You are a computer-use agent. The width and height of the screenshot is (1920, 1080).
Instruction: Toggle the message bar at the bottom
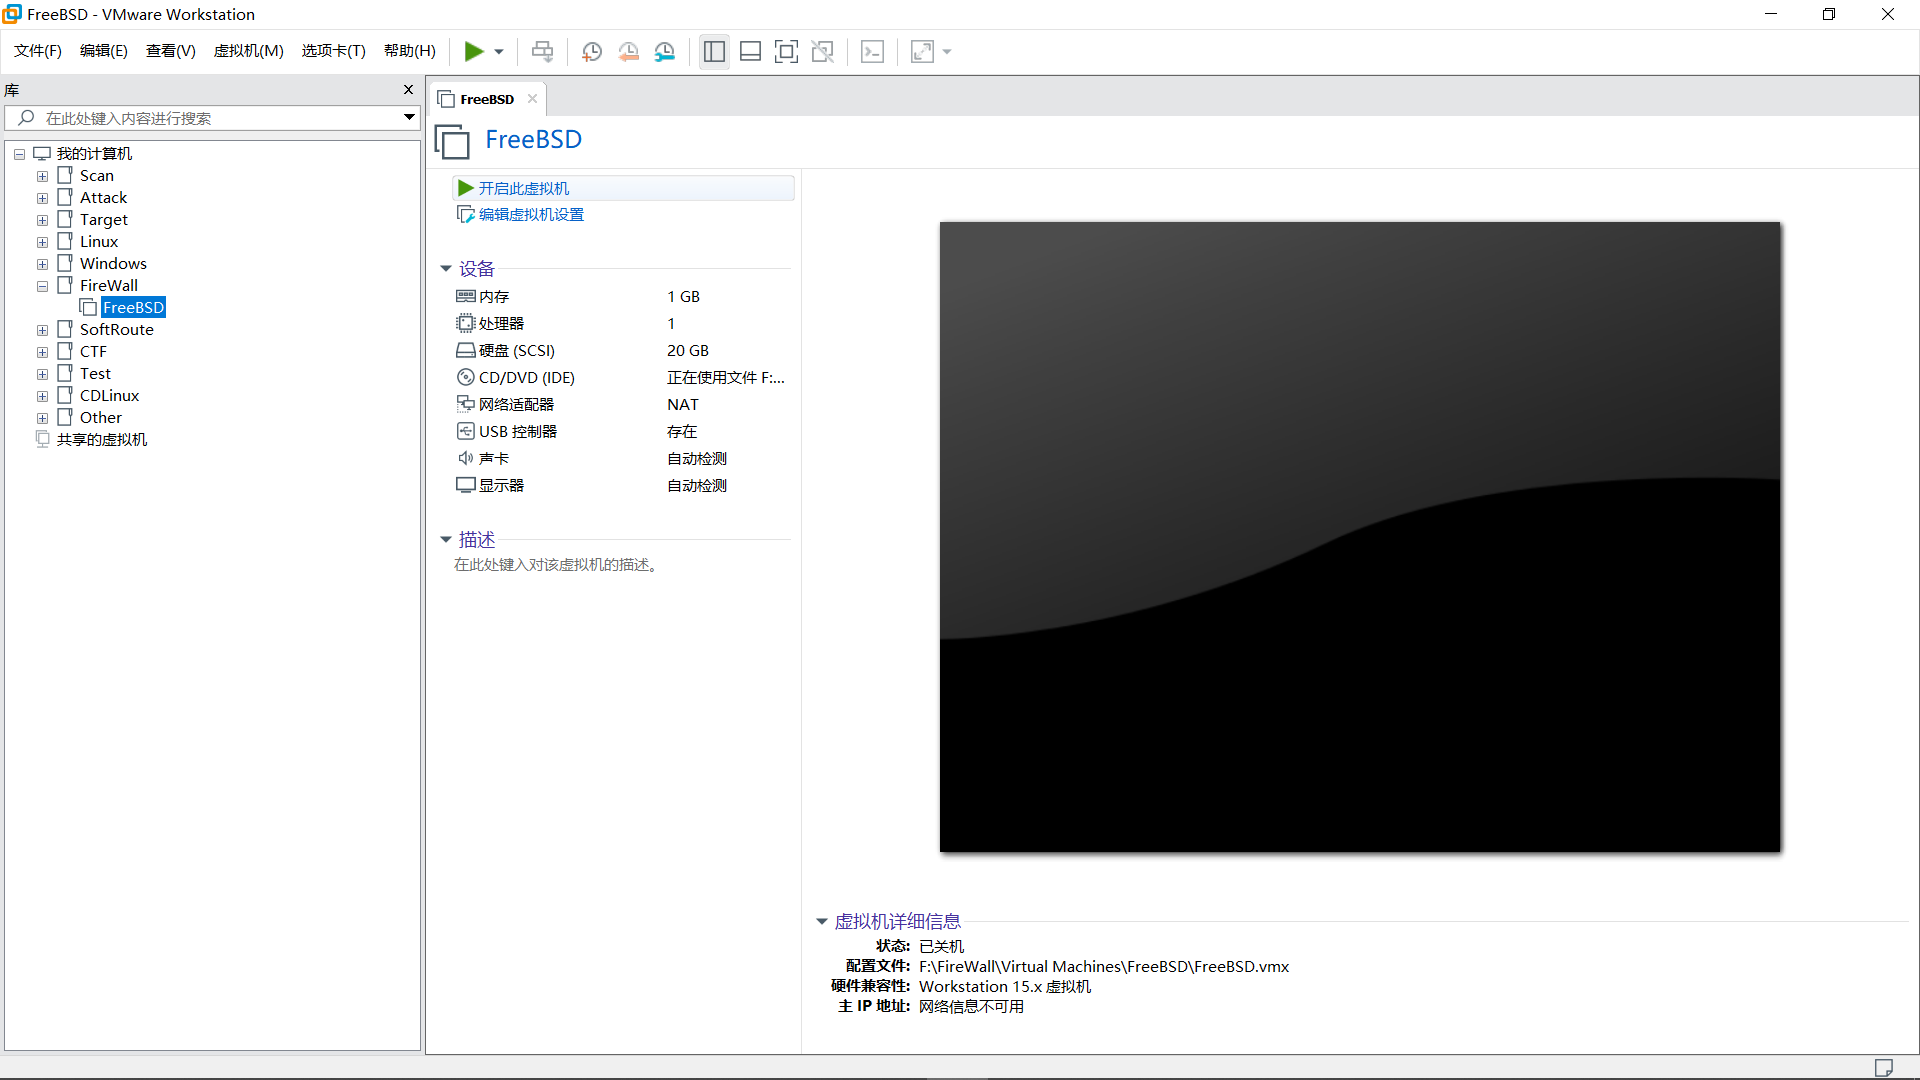click(1884, 1066)
